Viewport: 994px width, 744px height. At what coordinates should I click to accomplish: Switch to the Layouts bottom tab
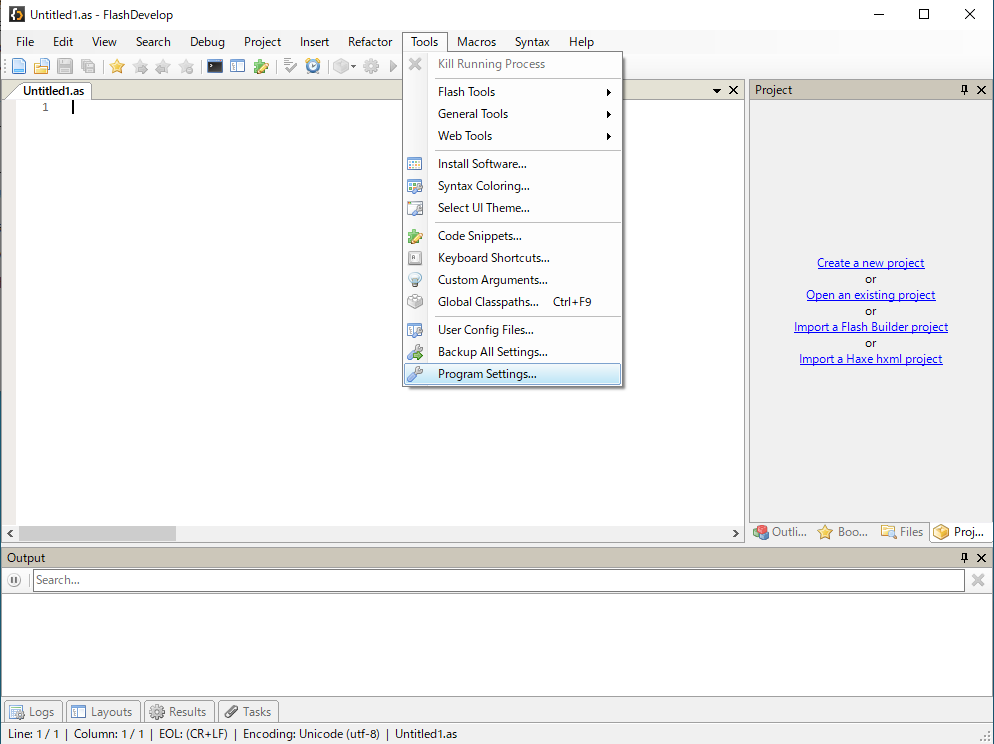tap(103, 712)
